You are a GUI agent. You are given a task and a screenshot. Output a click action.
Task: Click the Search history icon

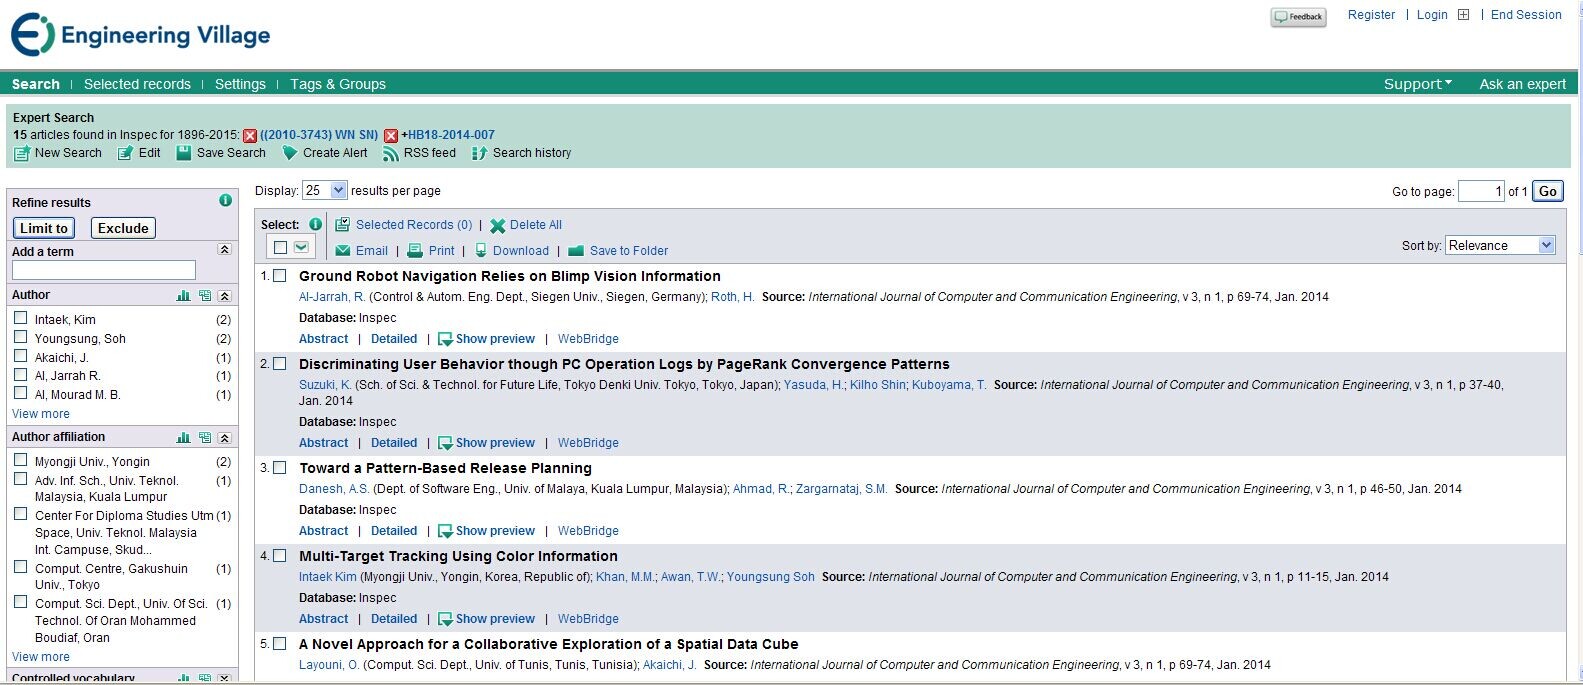(479, 153)
